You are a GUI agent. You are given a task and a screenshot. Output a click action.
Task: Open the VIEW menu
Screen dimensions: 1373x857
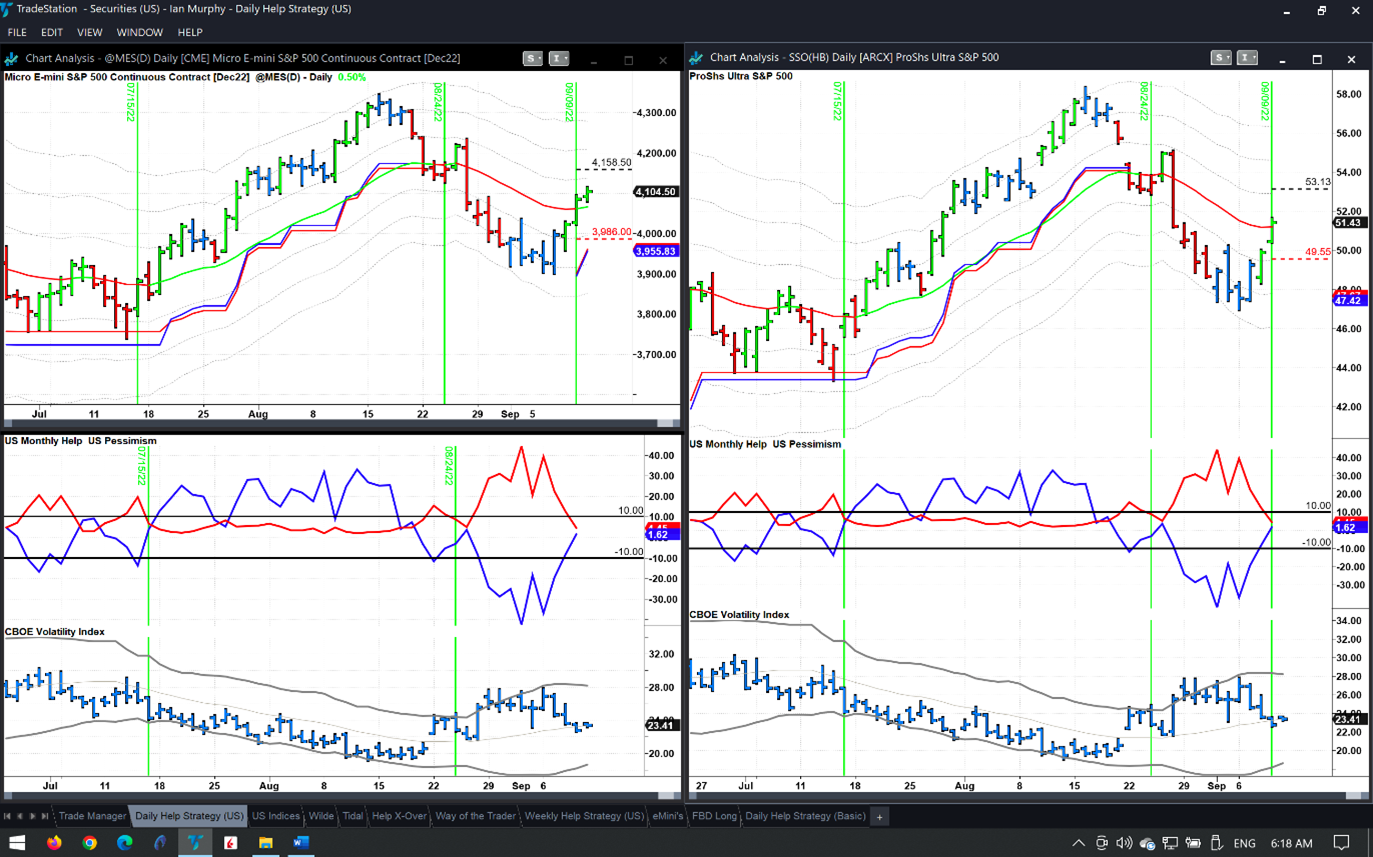(90, 32)
